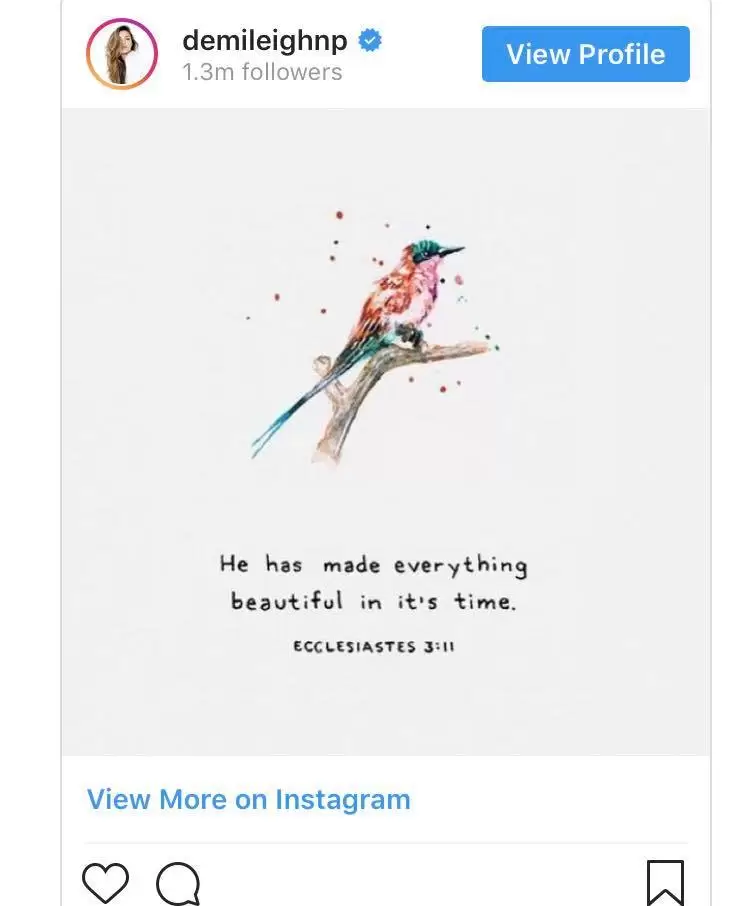Click the 'He has made everything' line
Viewport: 750px width, 906px height.
373,565
